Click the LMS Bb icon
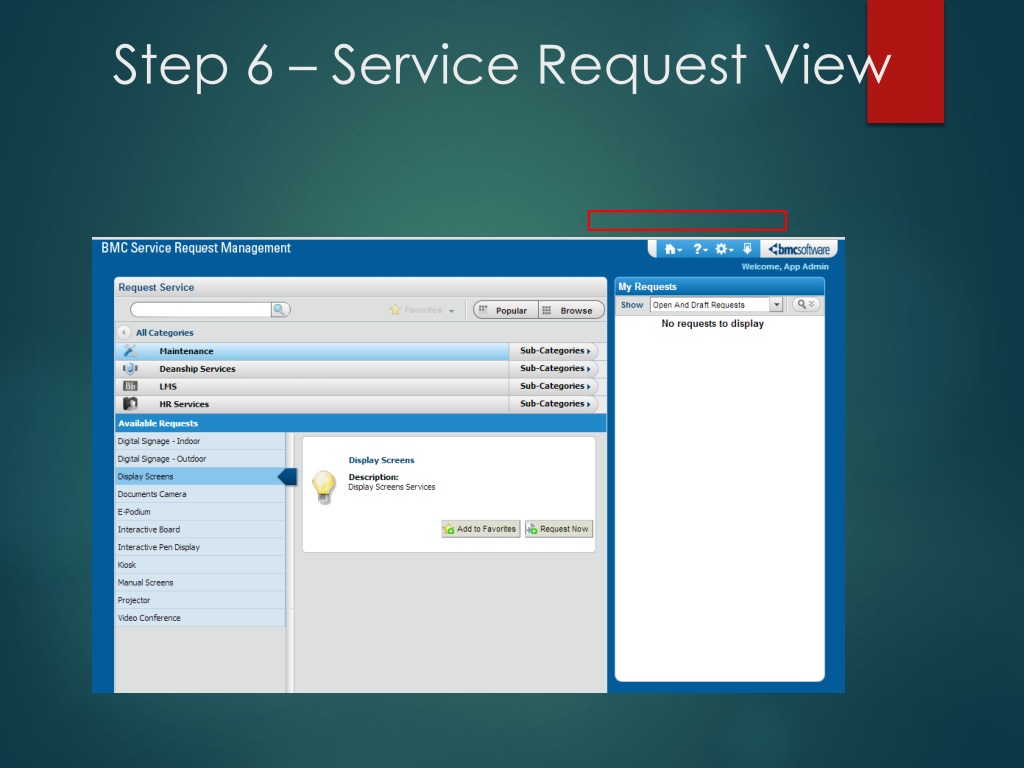Screen dimensions: 1024x768 (130, 386)
